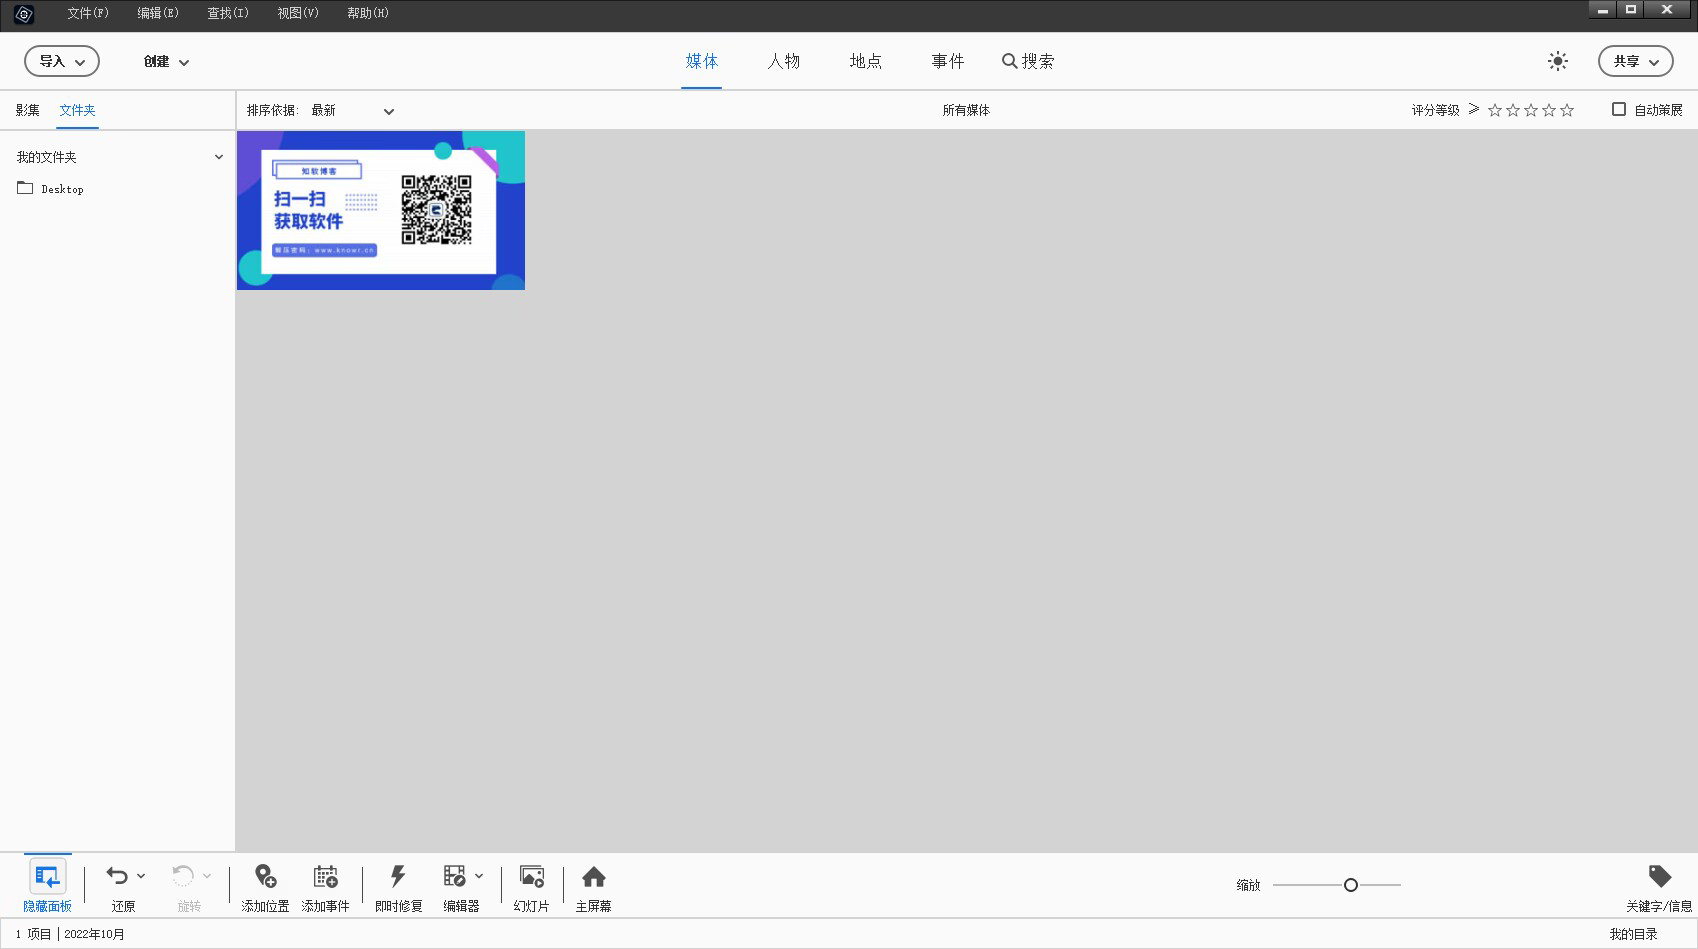This screenshot has width=1698, height=949.
Task: Open Keyword/Info (关键字/信息) tag icon
Action: [x=1660, y=877]
